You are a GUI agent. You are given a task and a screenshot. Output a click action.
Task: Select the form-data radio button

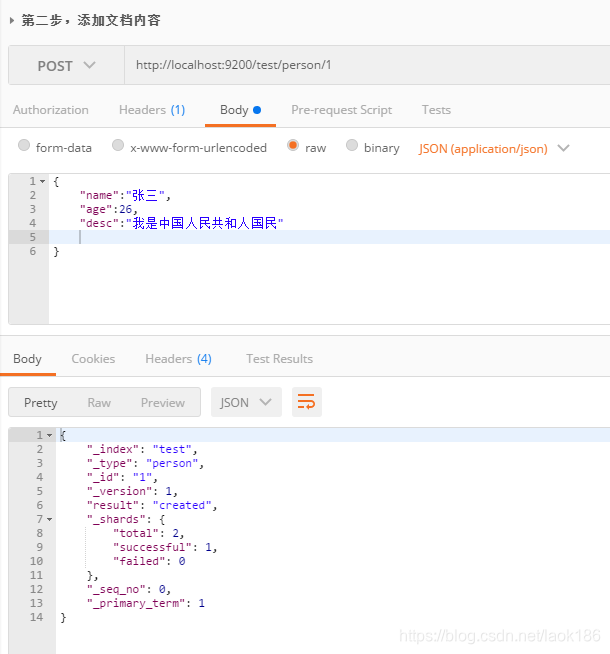24,145
